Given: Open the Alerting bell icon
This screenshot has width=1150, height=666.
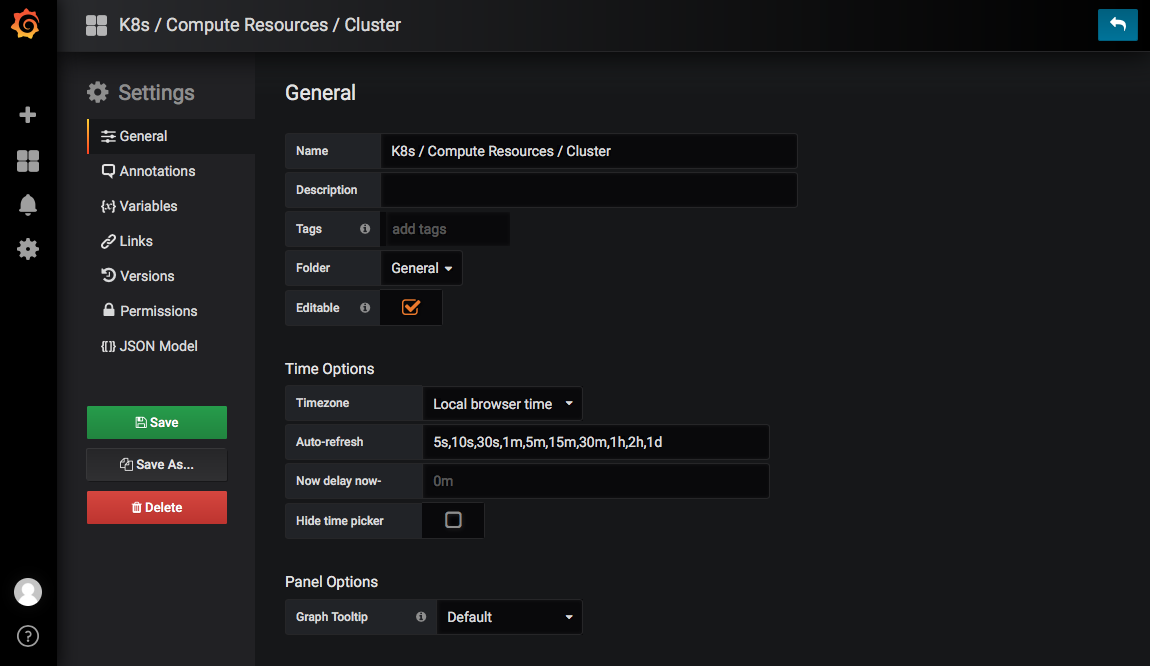Looking at the screenshot, I should coord(28,205).
